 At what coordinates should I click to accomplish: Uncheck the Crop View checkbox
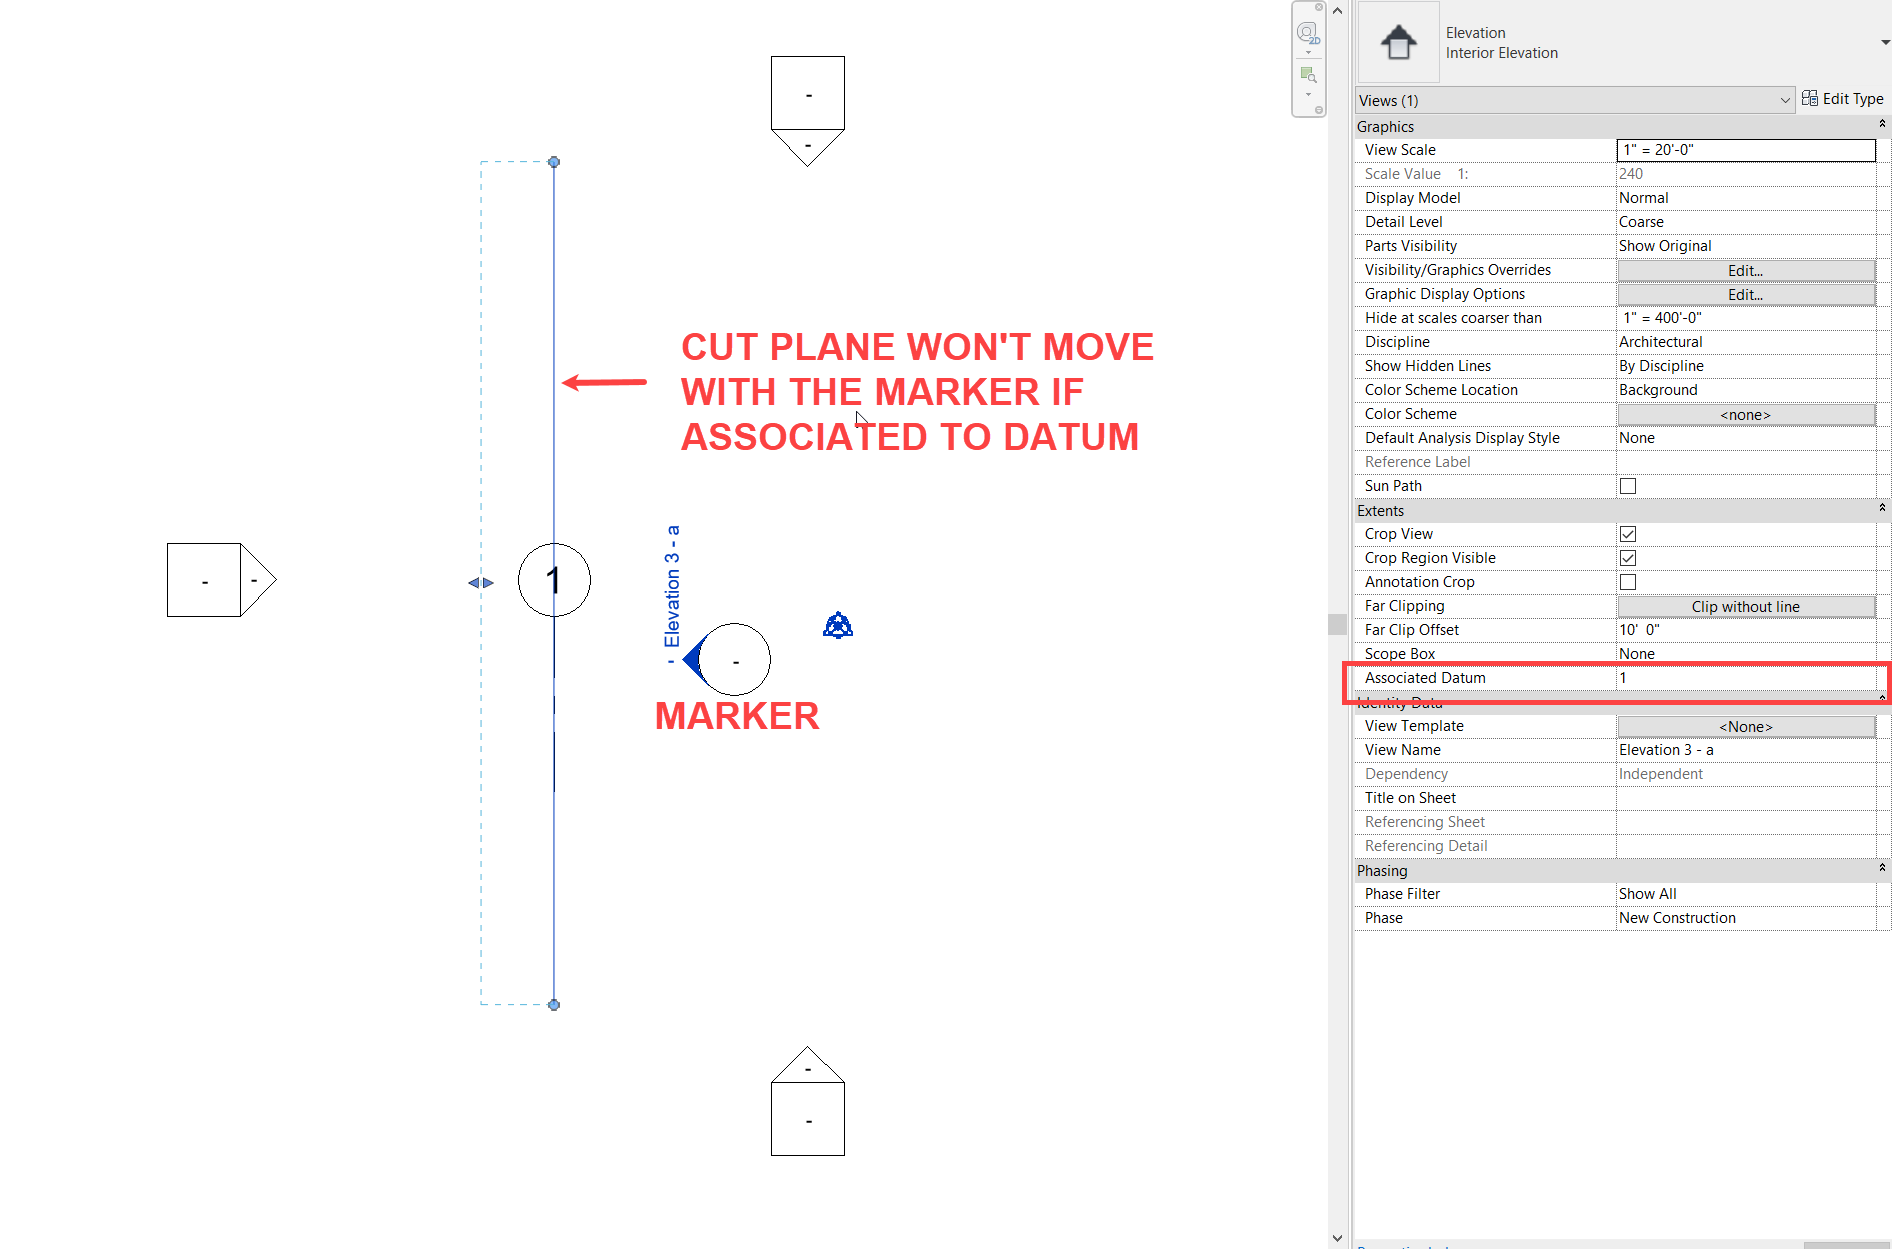1627,533
